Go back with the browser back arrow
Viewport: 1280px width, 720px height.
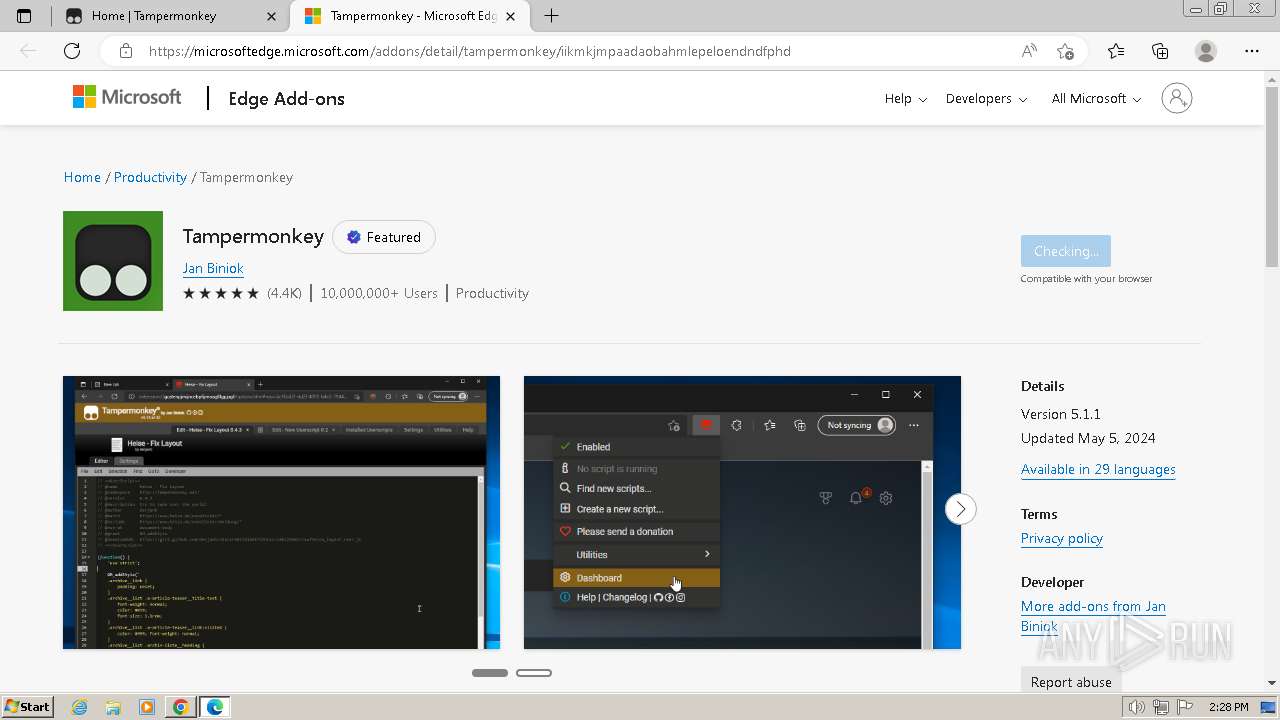[x=28, y=51]
